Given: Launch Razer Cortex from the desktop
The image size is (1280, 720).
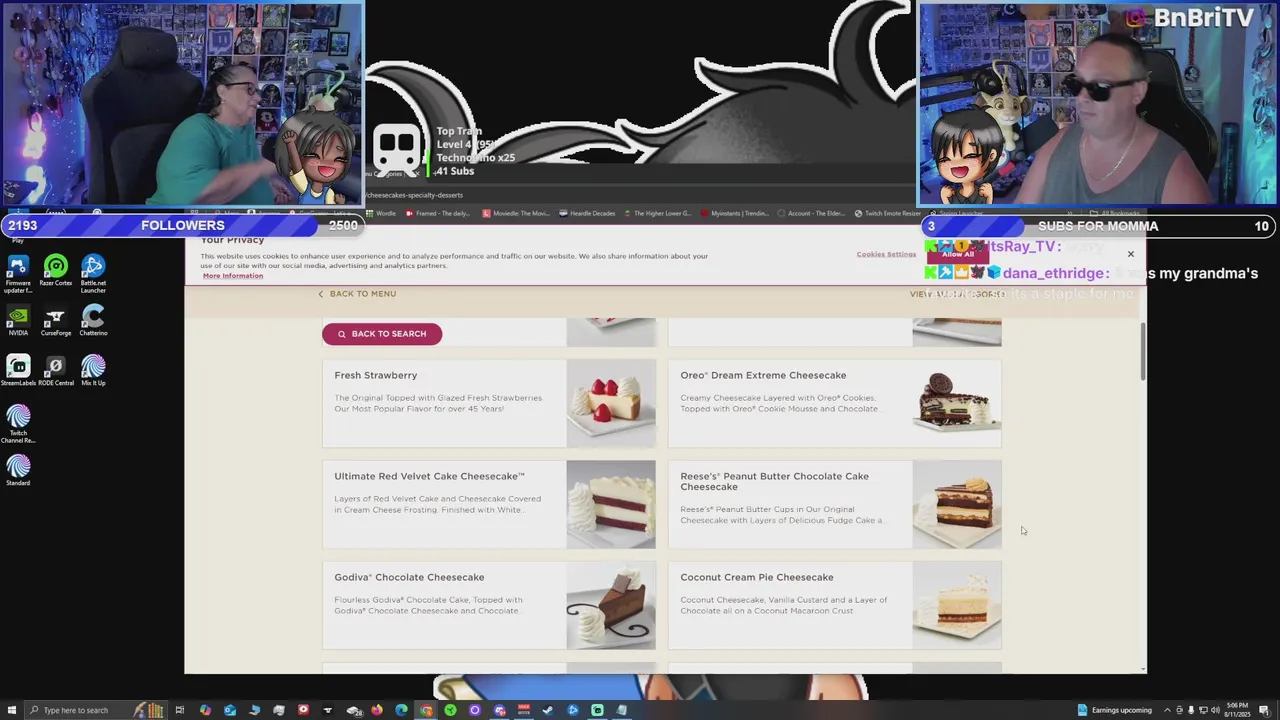Looking at the screenshot, I should coord(56,270).
